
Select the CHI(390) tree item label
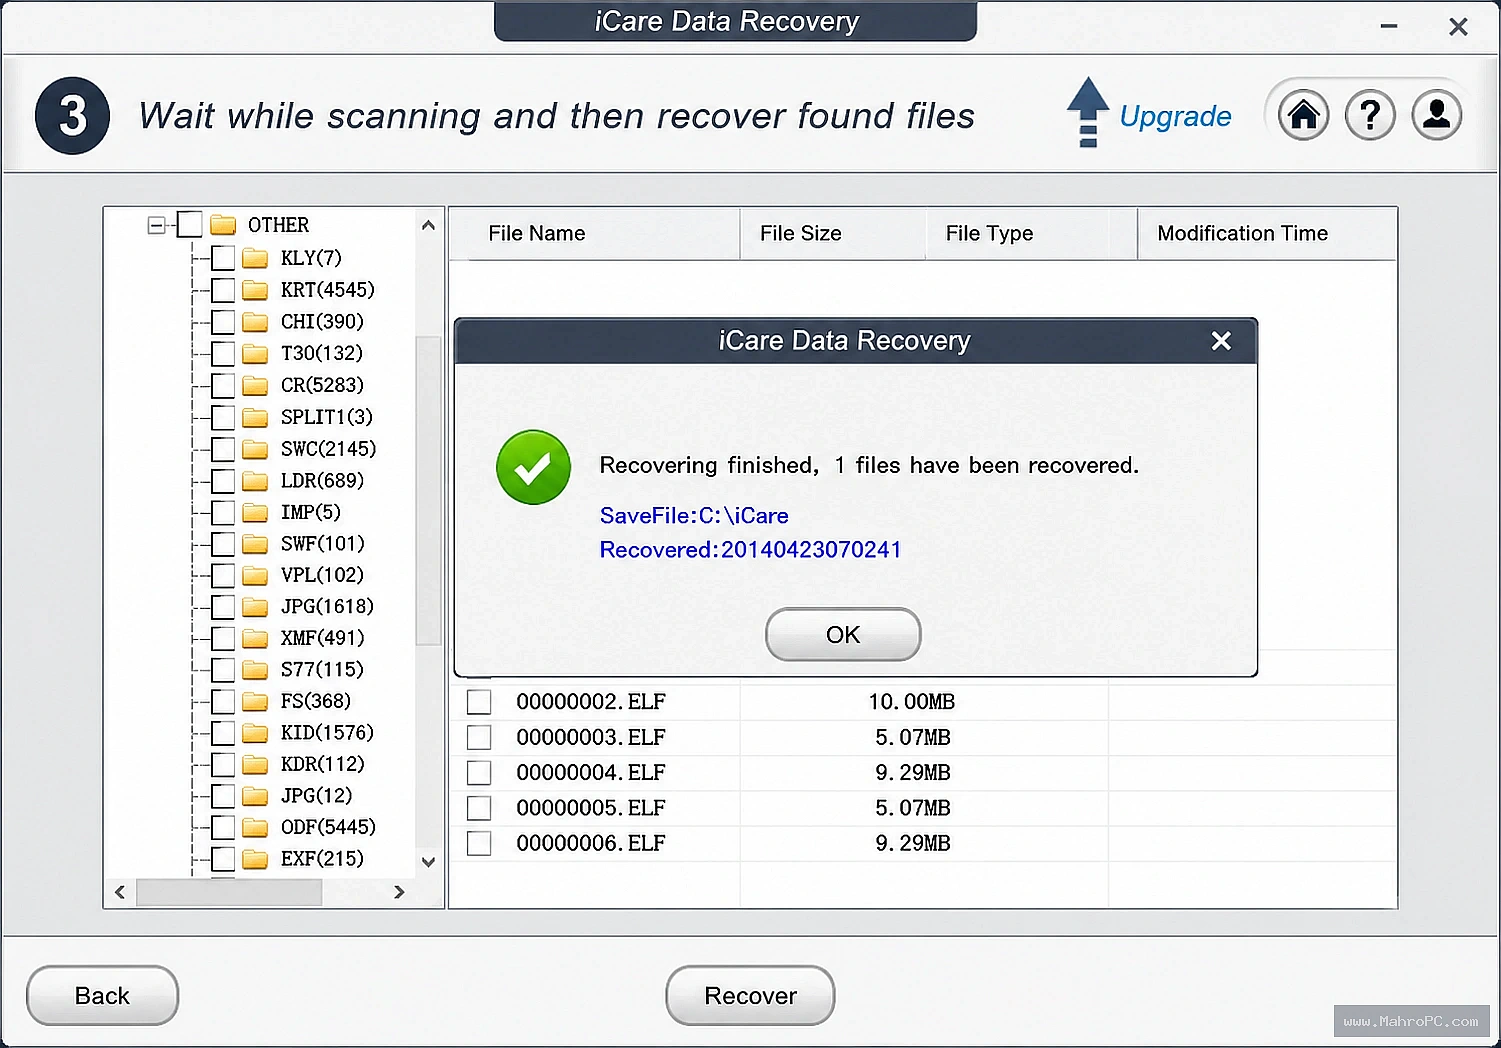coord(322,322)
